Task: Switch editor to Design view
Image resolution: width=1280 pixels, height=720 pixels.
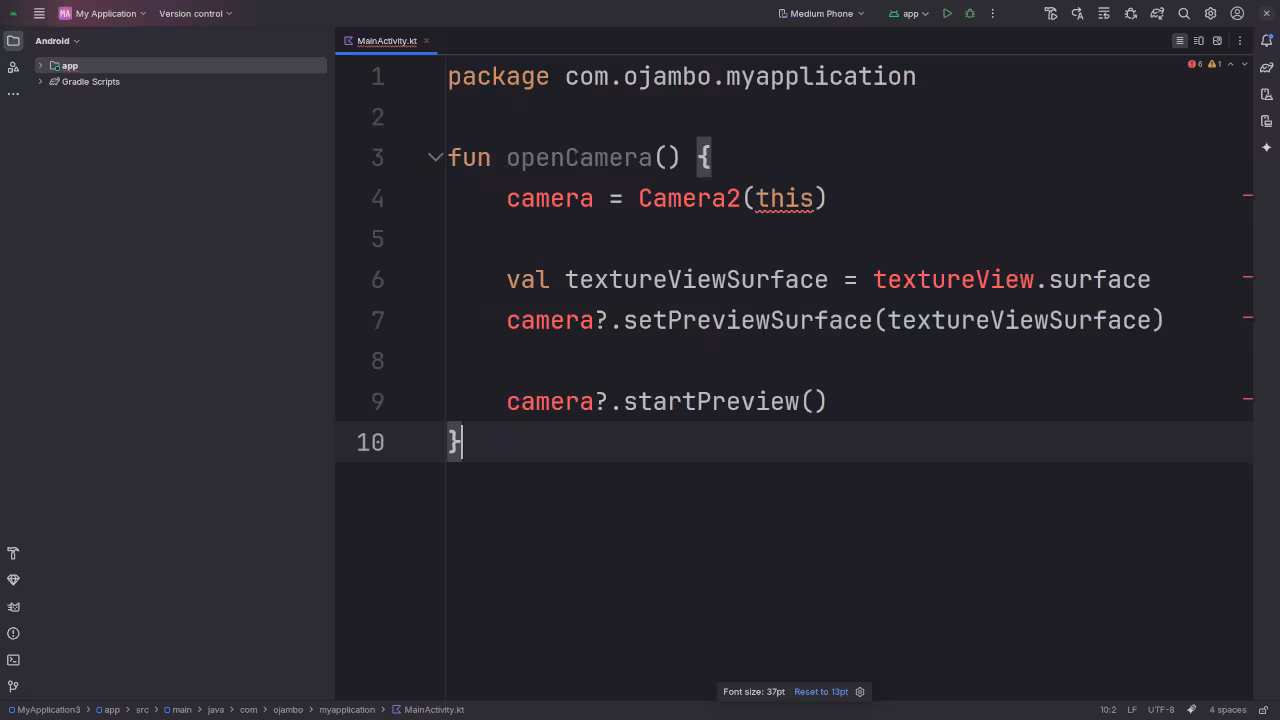Action: 1217,41
